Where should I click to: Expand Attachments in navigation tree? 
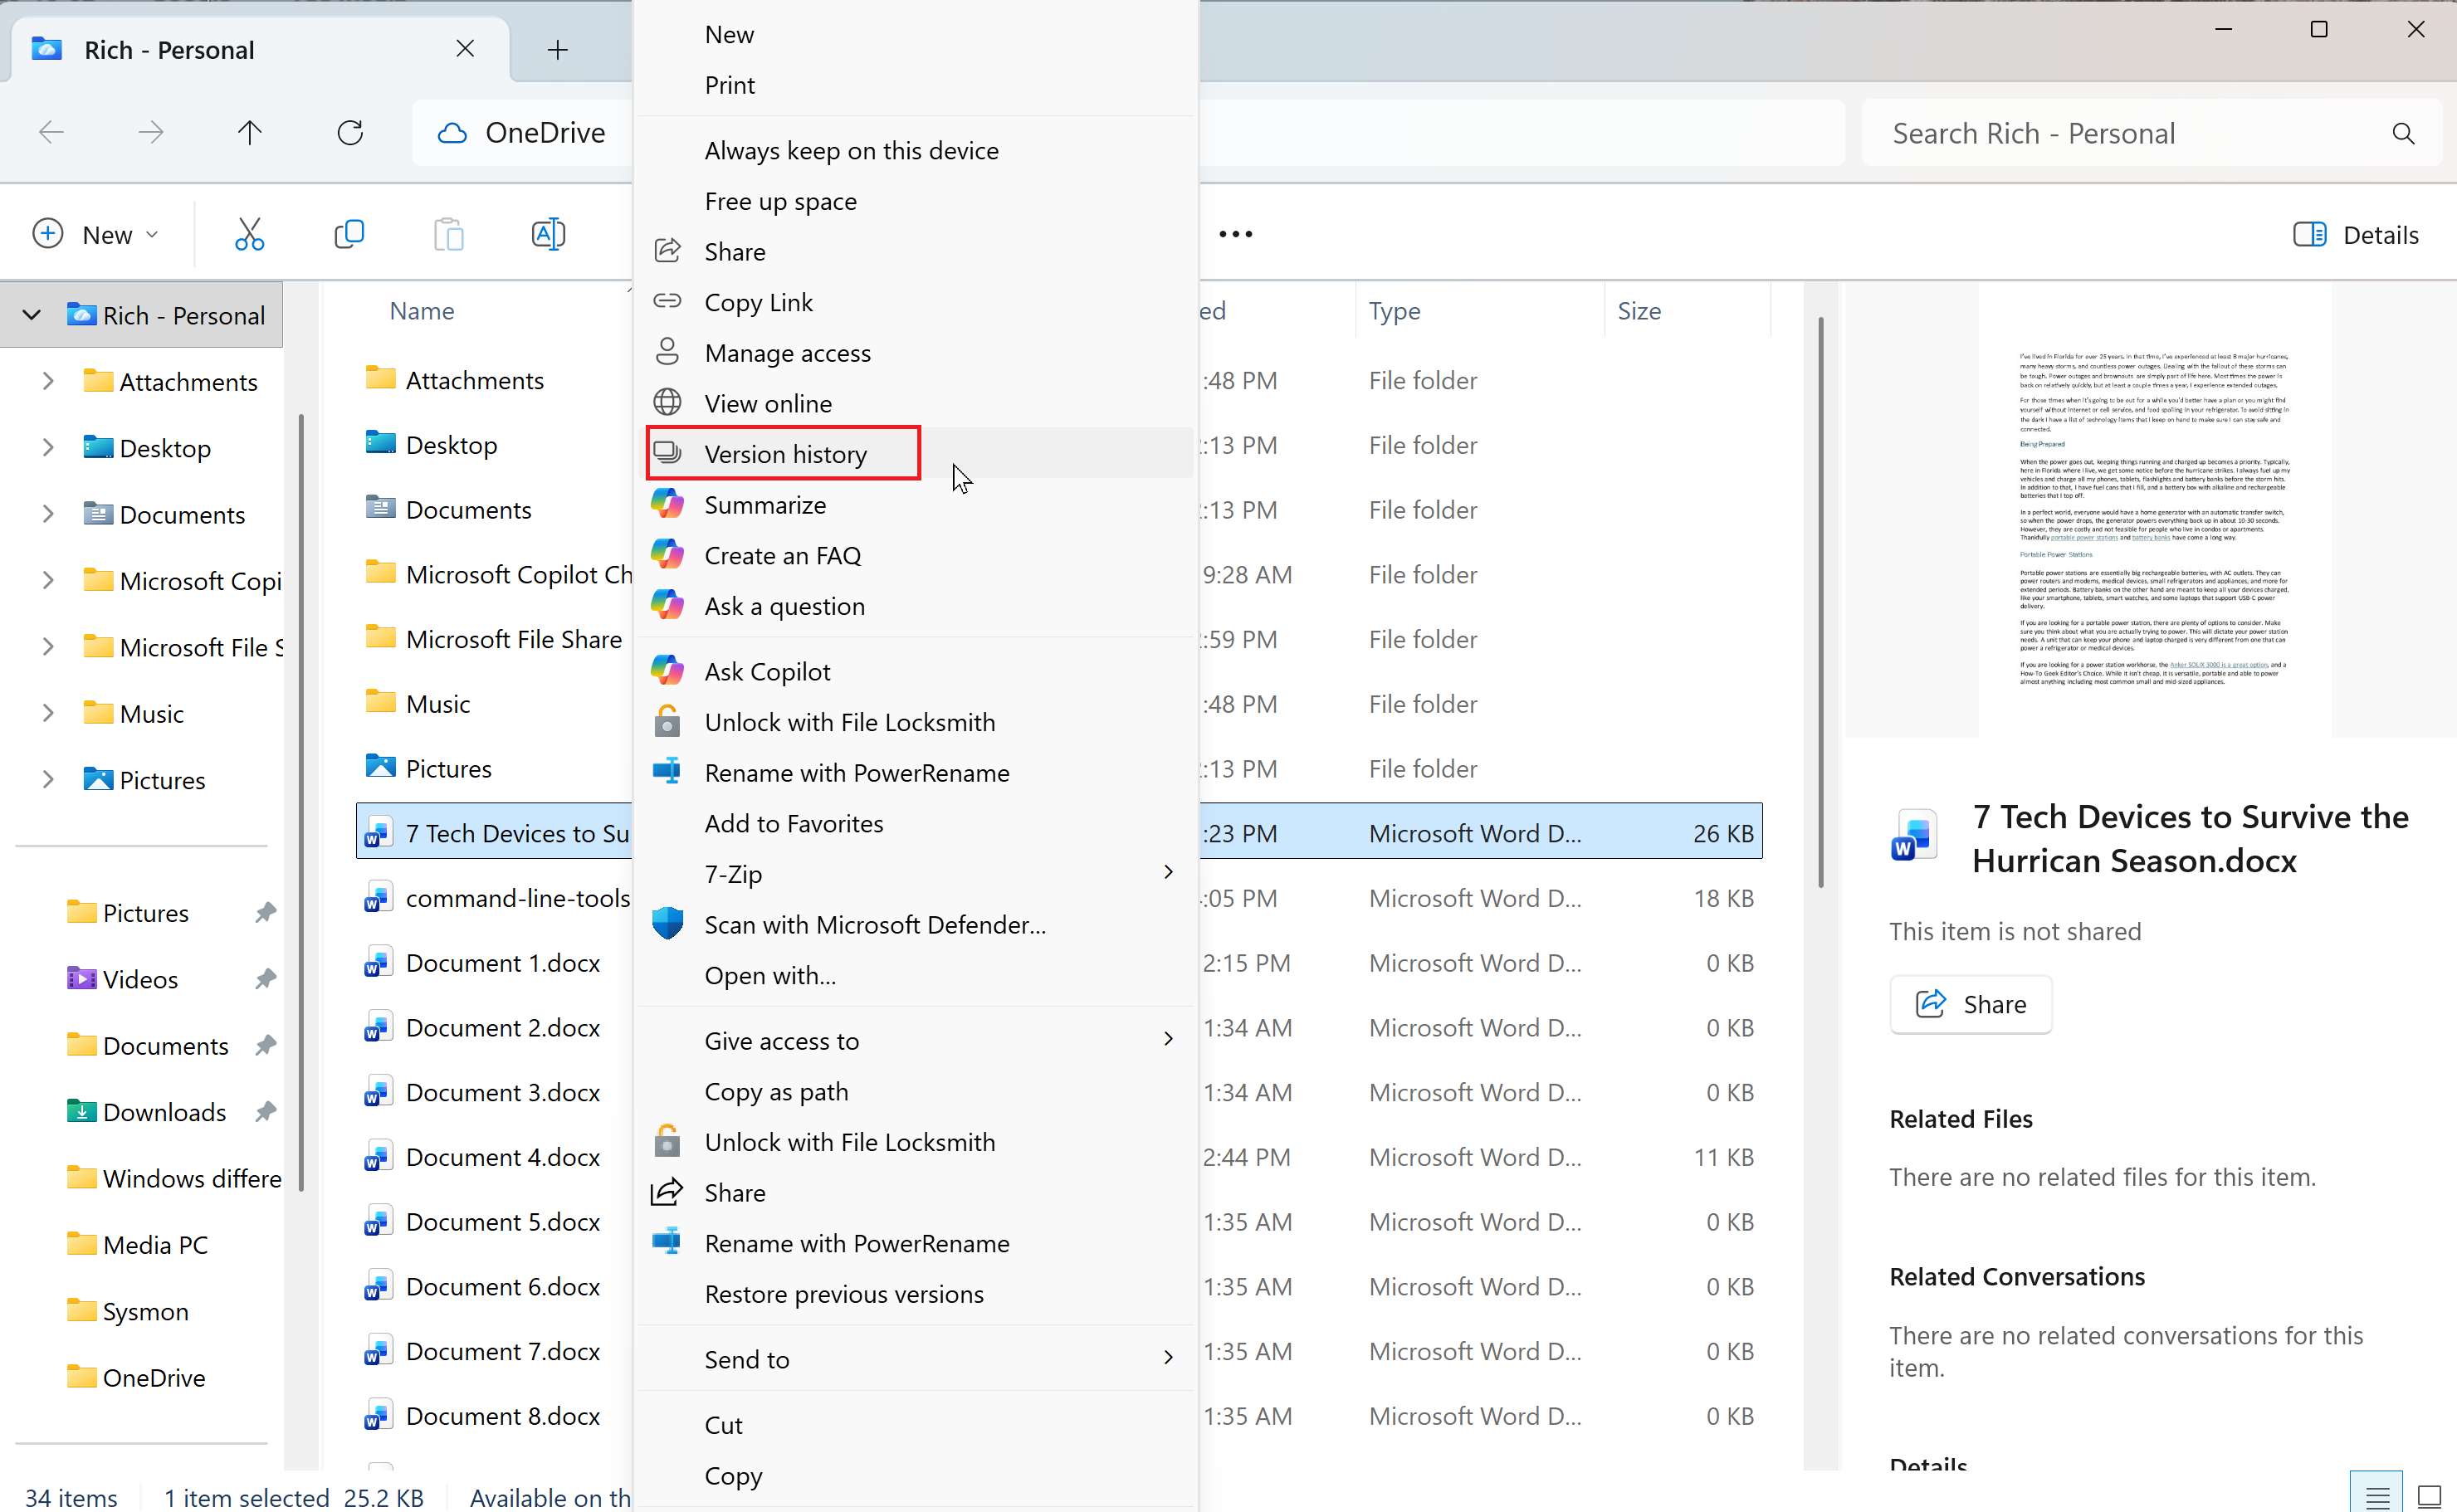47,381
